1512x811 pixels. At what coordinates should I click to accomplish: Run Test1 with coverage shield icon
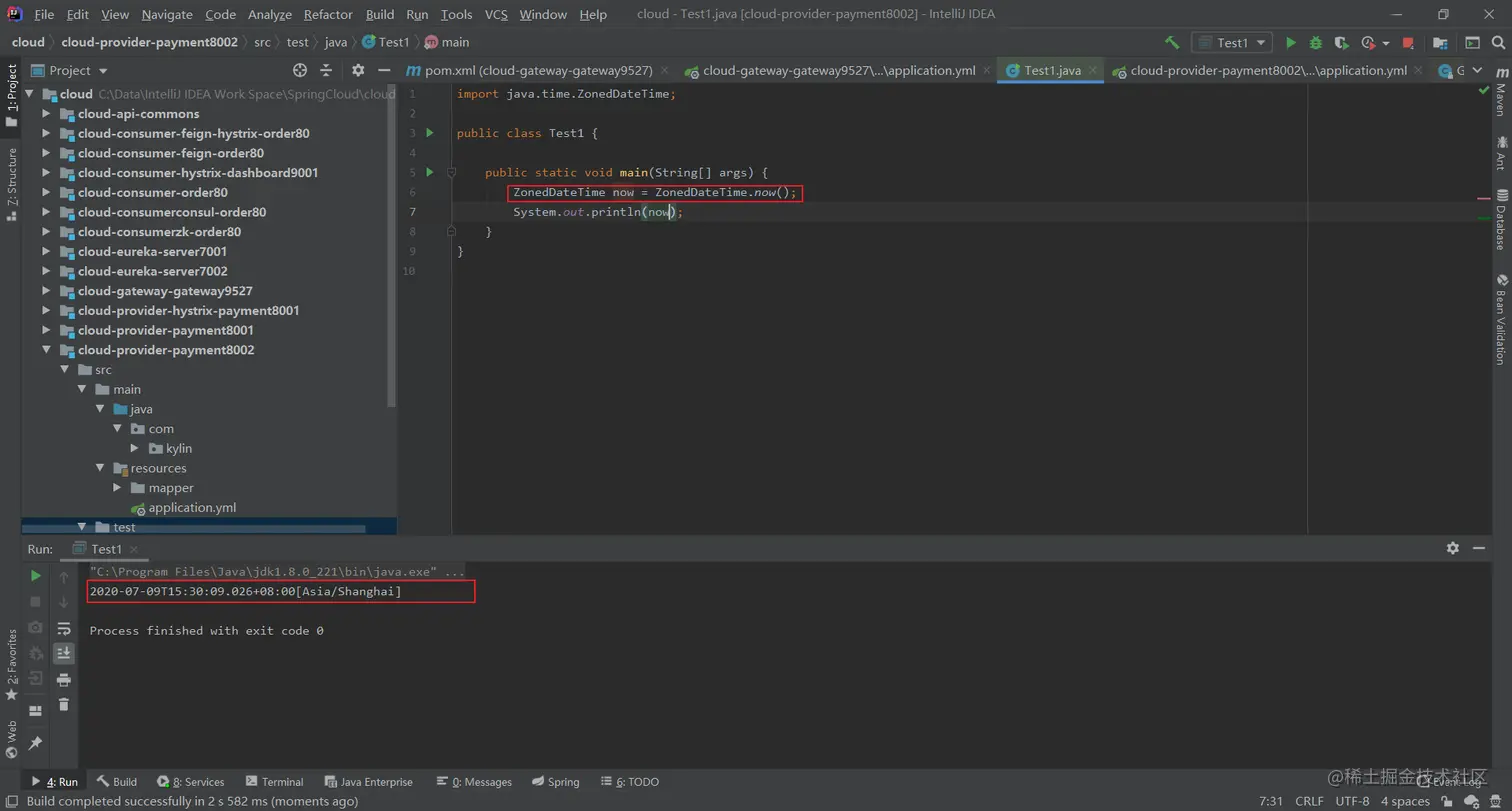pyautogui.click(x=1343, y=43)
